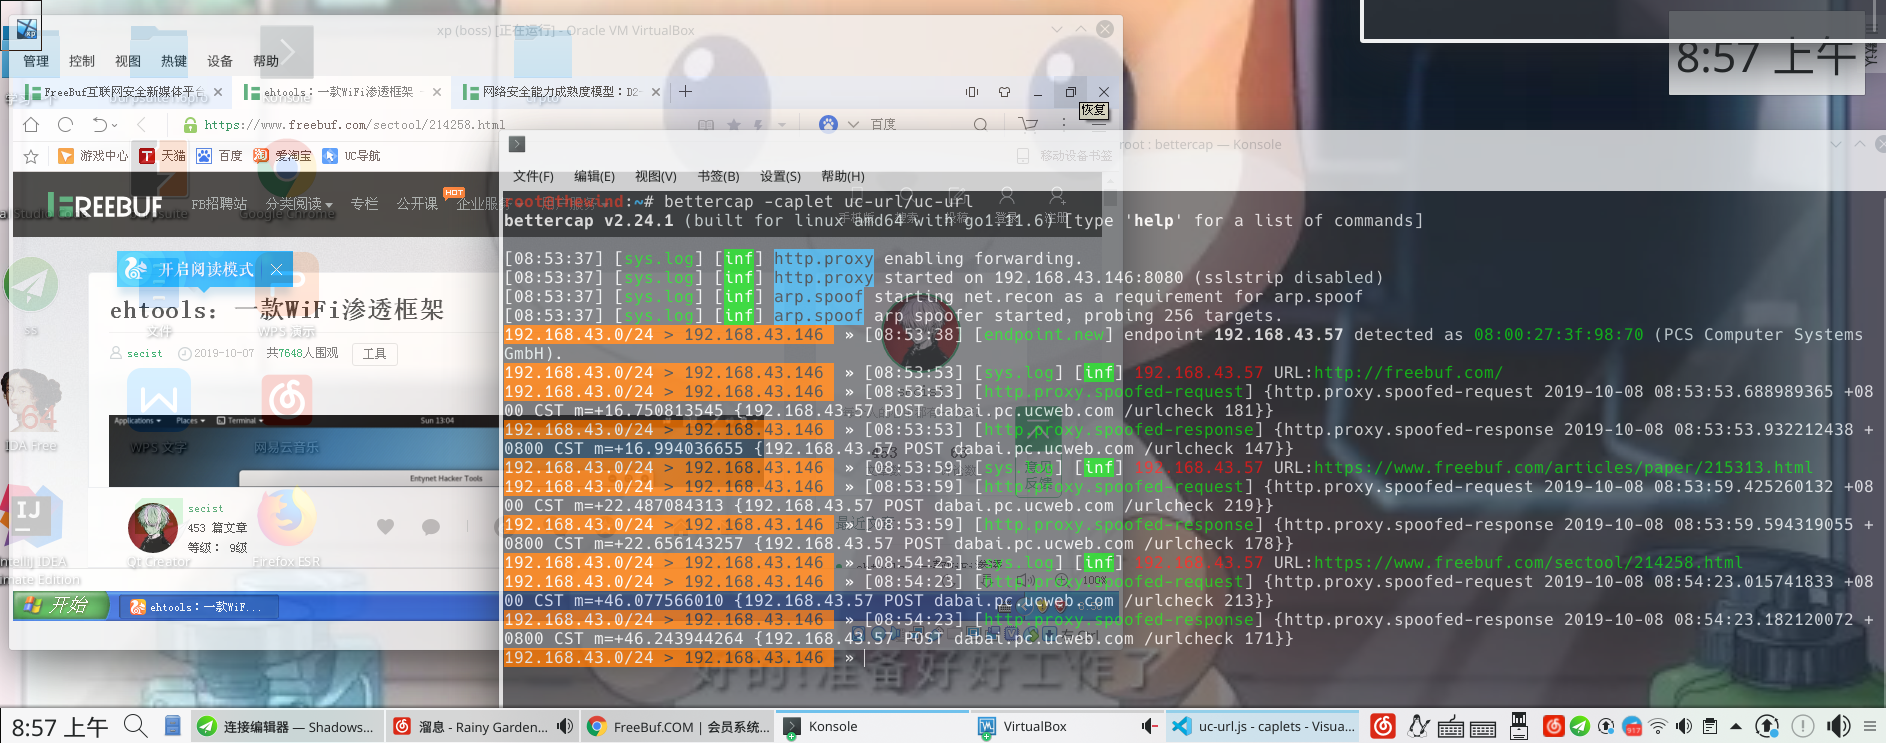Expand the 分类阅读 dropdown in FreeBuf nav
The width and height of the screenshot is (1886, 743).
click(299, 204)
